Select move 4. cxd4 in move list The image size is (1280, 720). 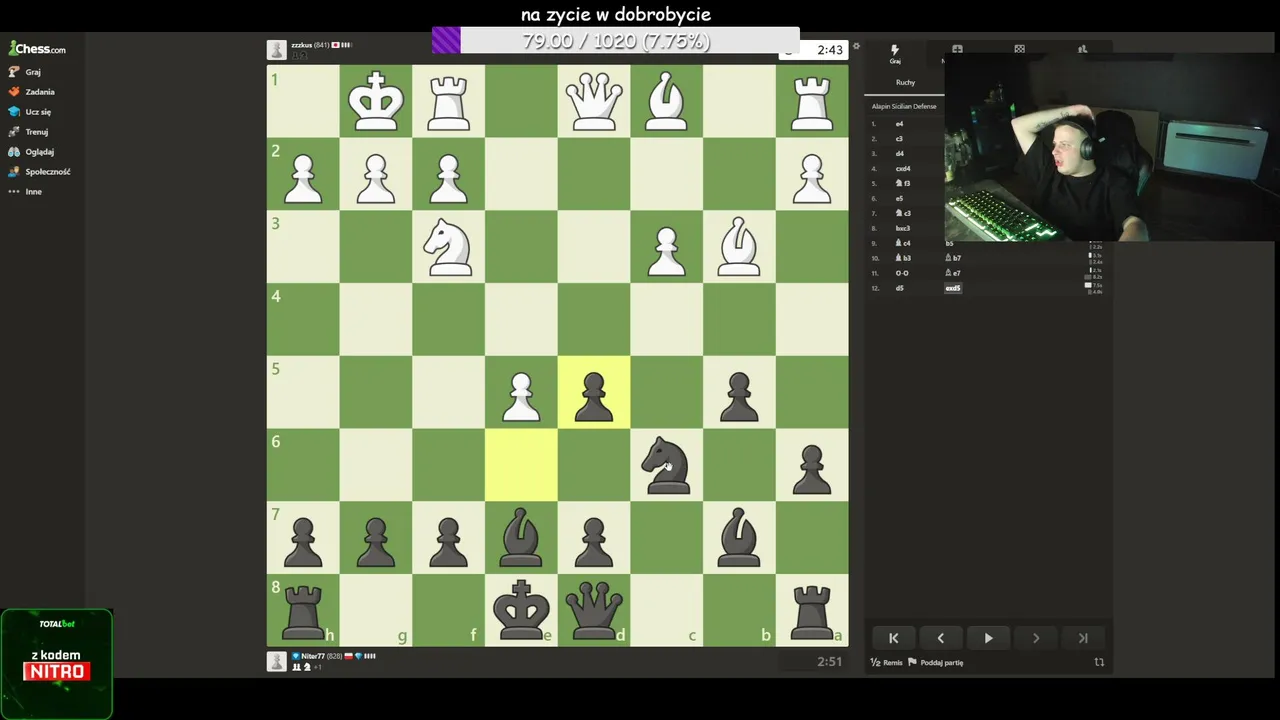point(903,169)
